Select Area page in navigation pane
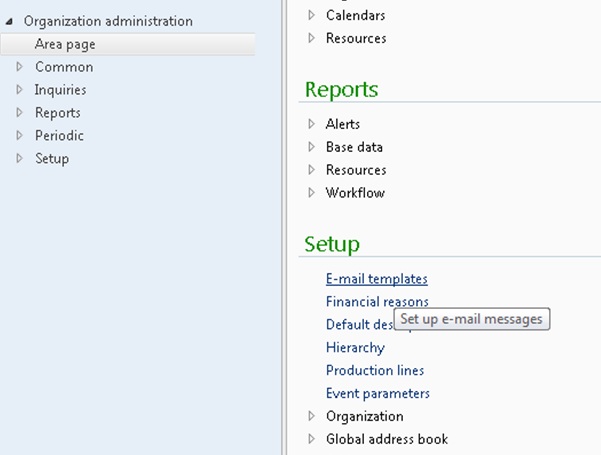 point(65,44)
